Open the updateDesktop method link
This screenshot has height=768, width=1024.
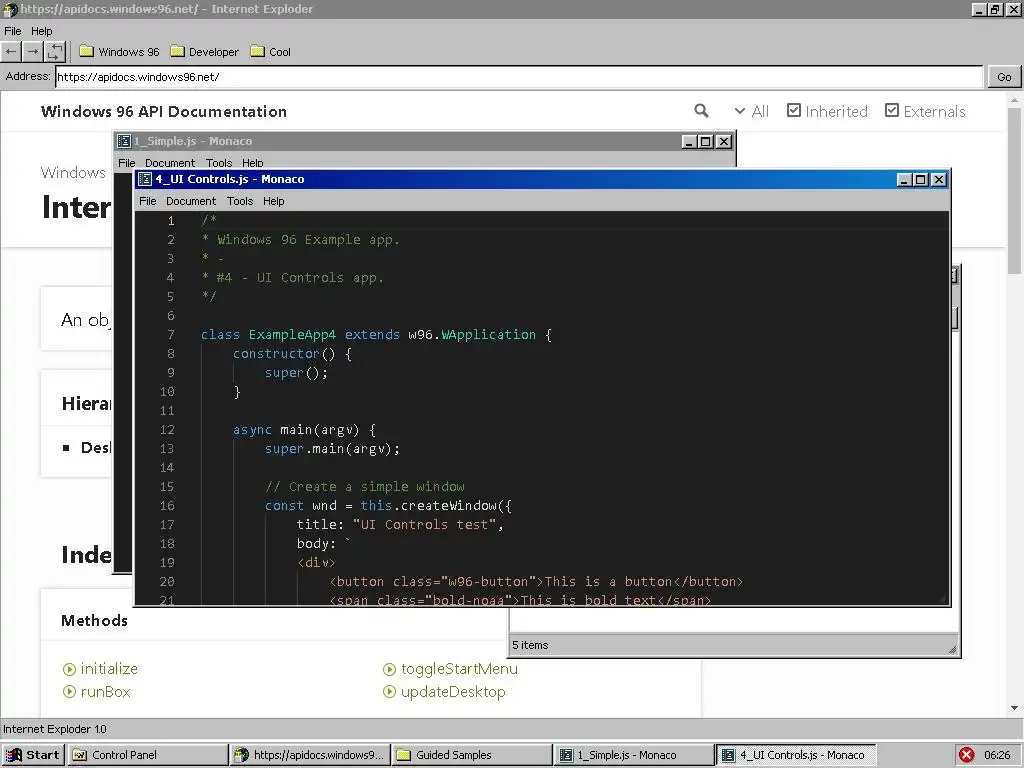453,692
